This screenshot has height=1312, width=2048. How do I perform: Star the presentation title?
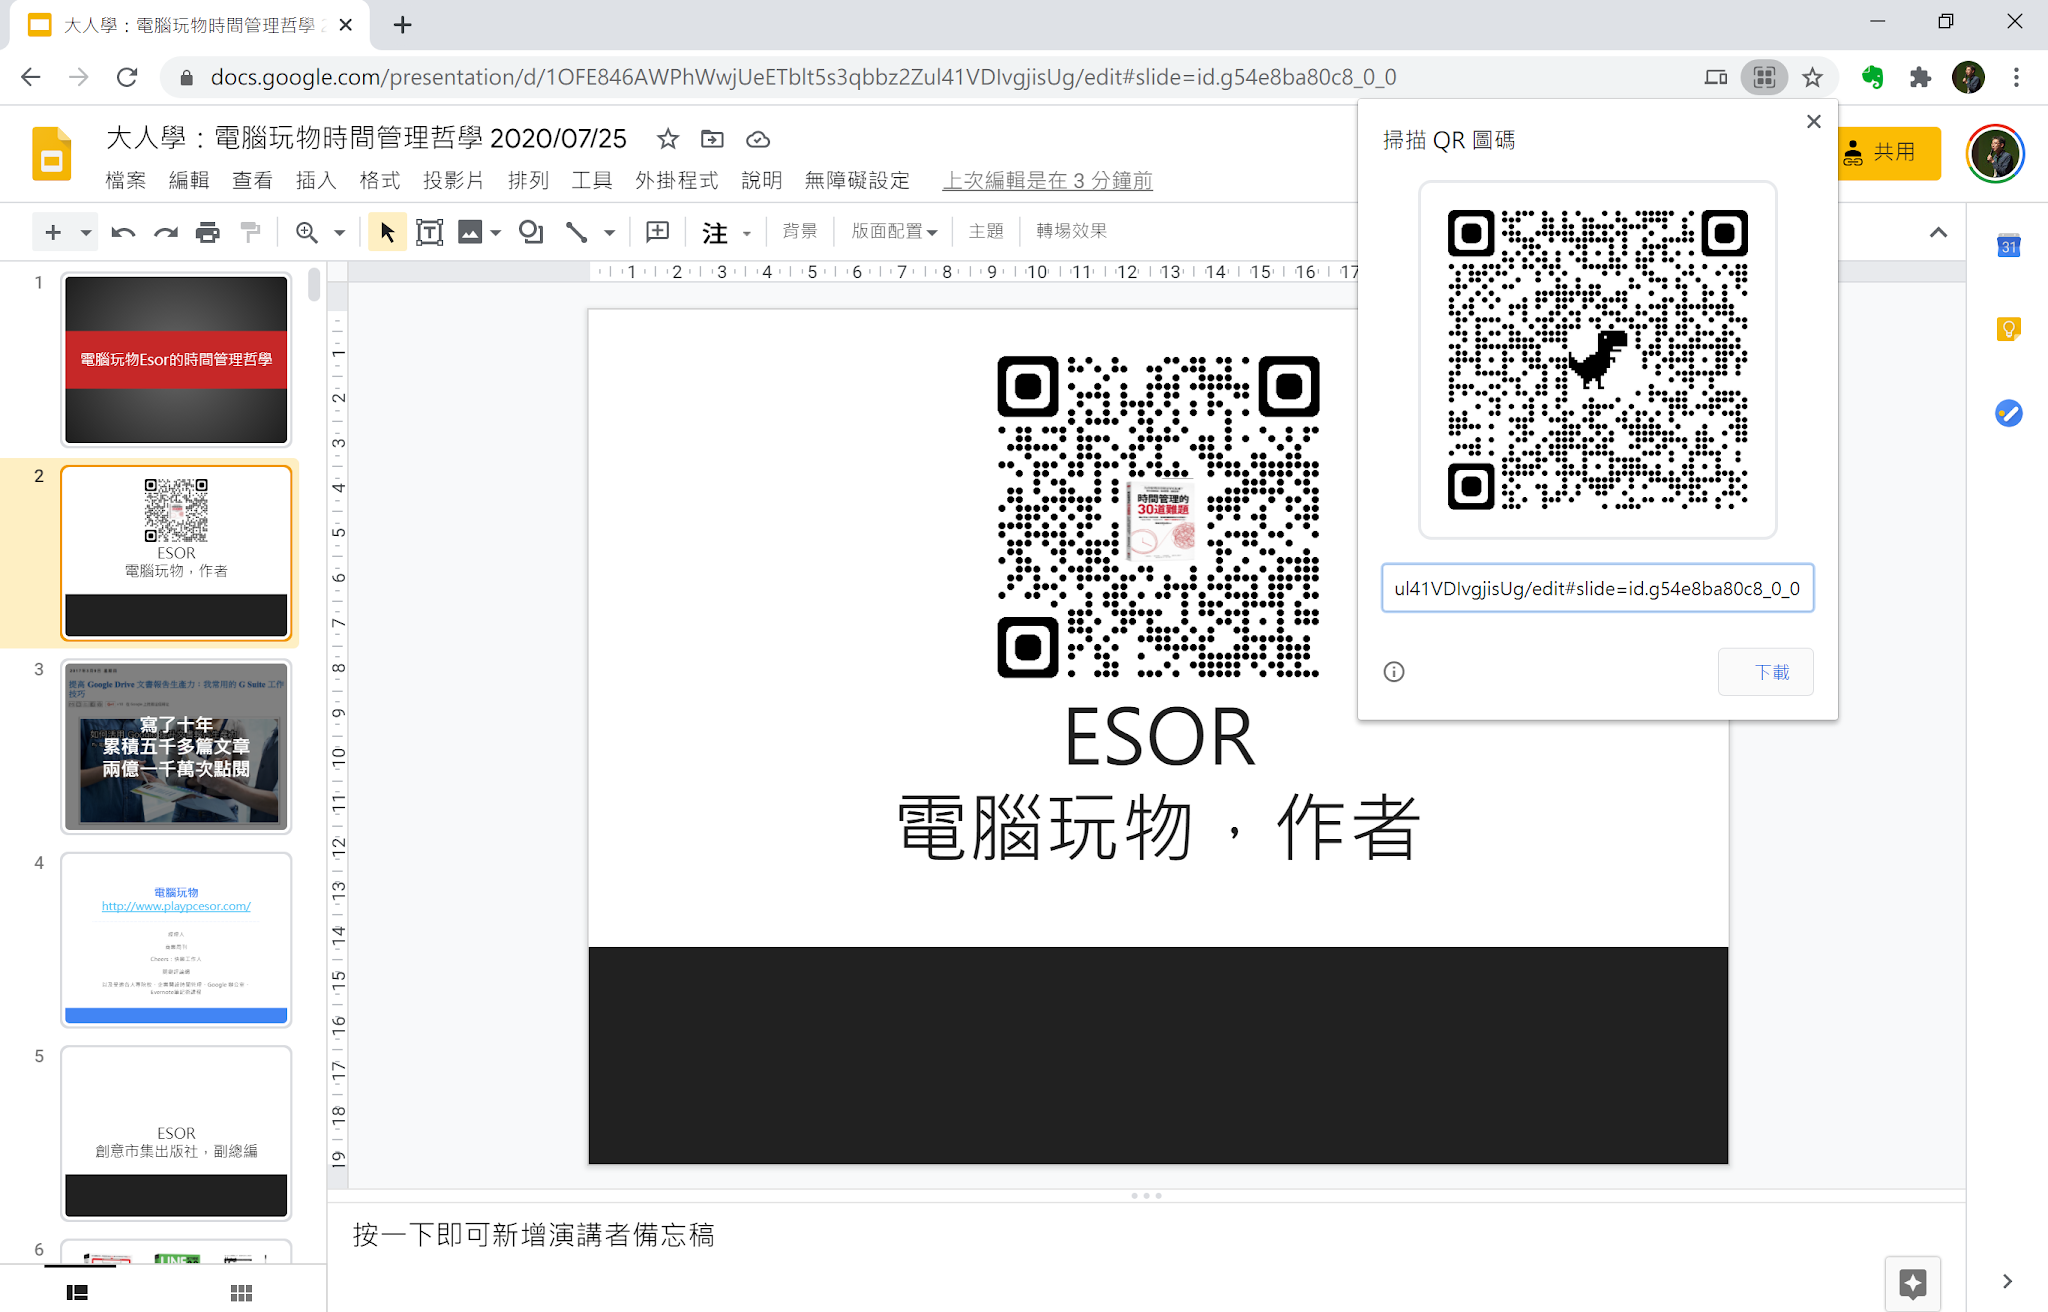[667, 139]
